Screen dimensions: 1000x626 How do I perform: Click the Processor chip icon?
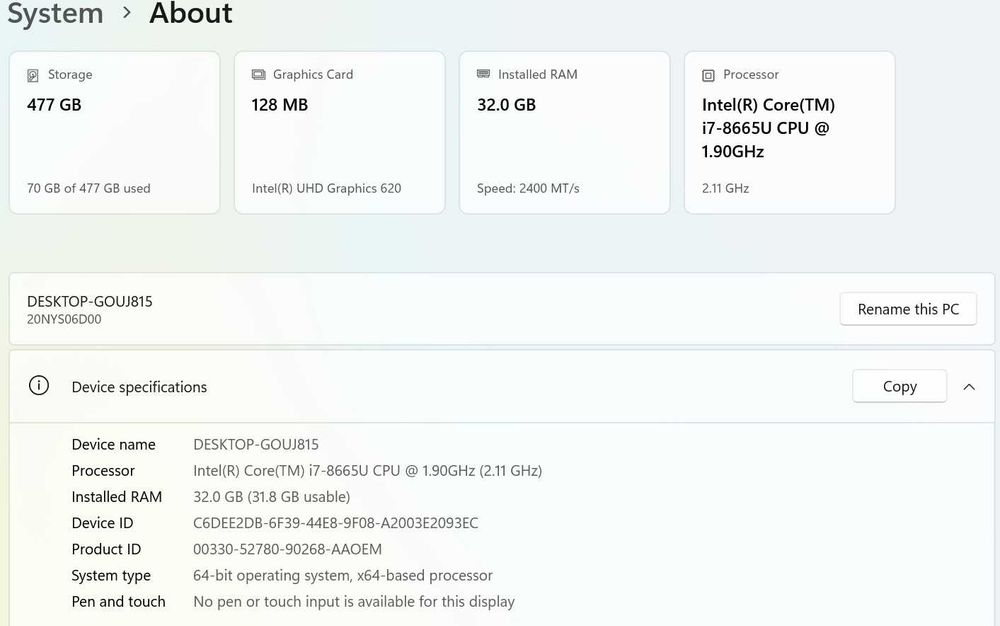pos(708,75)
